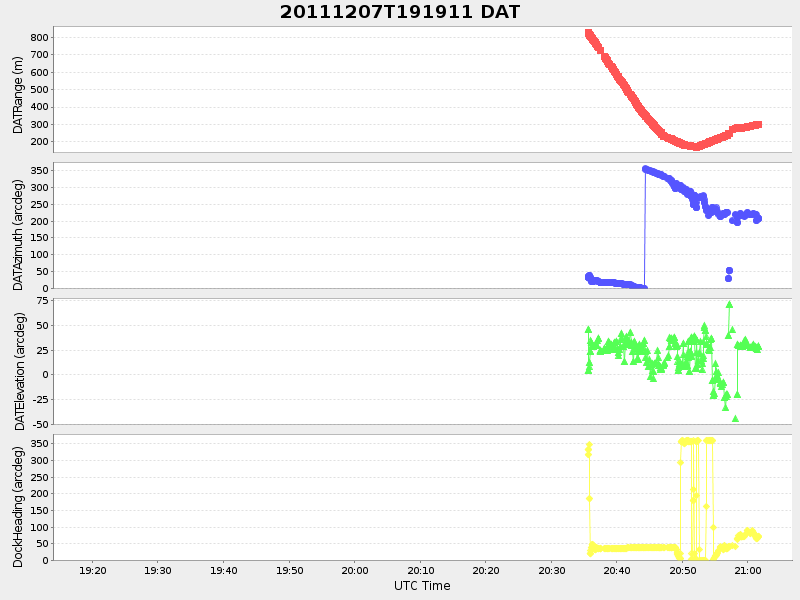800x600 pixels.
Task: Select the lowest point of the red range curve
Action: coord(695,147)
